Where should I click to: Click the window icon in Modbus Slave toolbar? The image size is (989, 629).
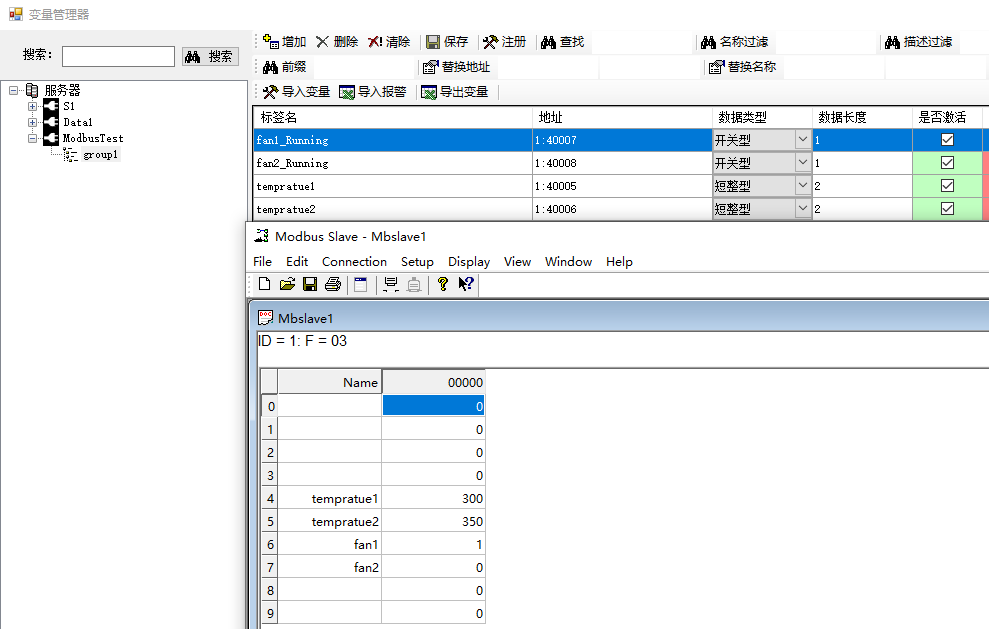click(x=360, y=284)
